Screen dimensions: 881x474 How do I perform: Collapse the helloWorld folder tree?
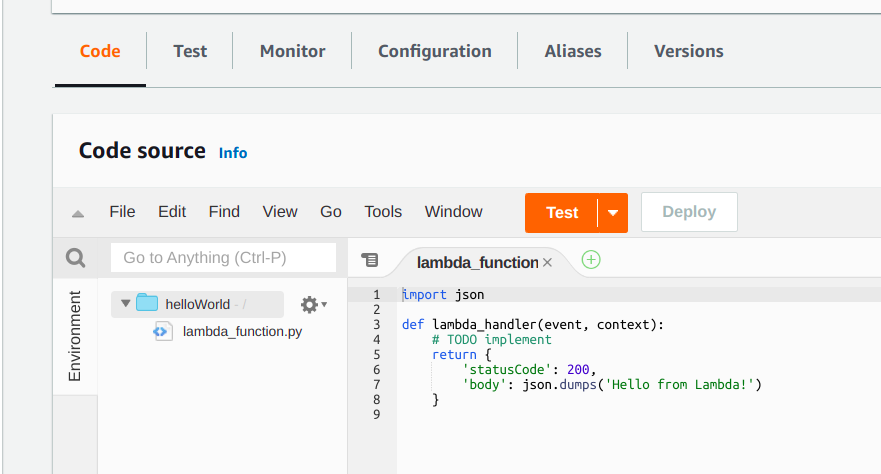point(125,304)
